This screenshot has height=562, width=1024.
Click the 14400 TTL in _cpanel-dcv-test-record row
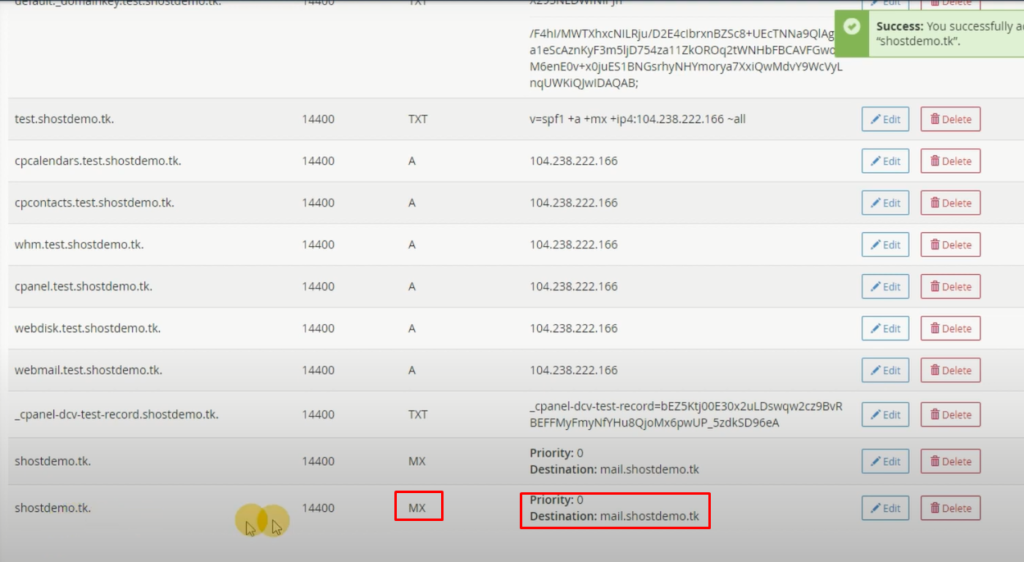click(318, 414)
